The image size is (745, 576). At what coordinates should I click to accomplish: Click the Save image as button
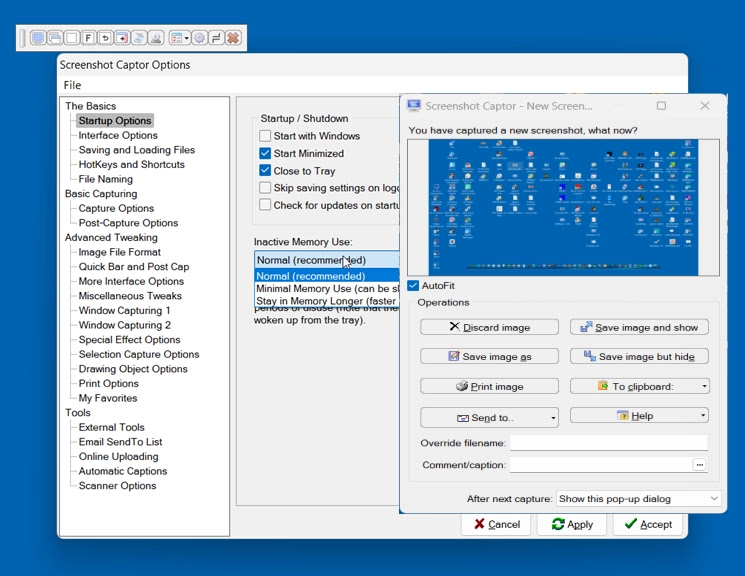(489, 356)
